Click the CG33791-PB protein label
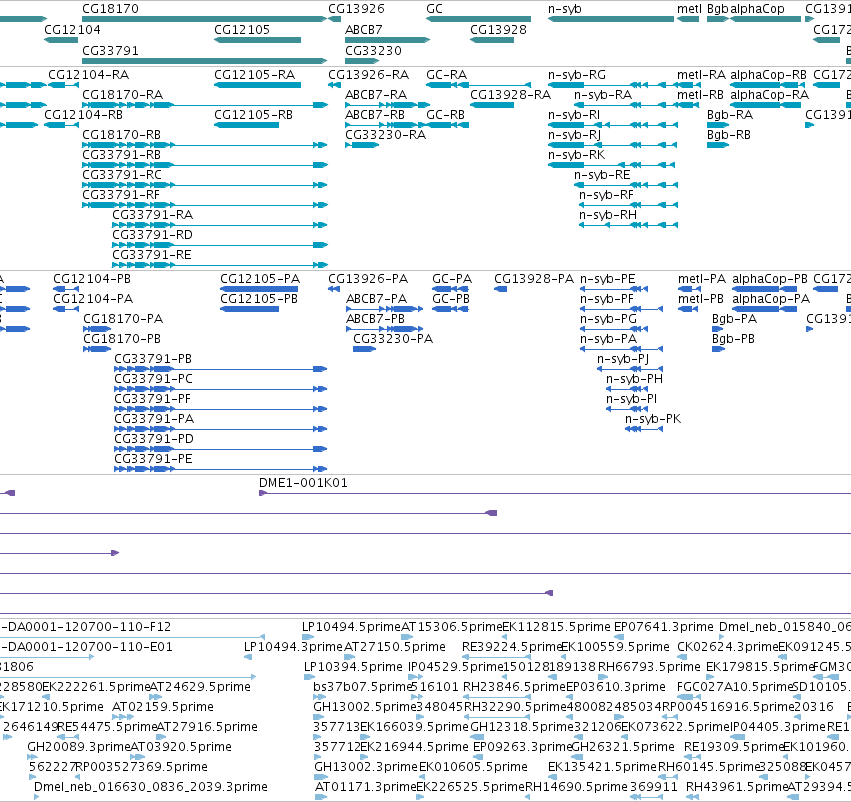This screenshot has height=802, width=851. (x=153, y=359)
